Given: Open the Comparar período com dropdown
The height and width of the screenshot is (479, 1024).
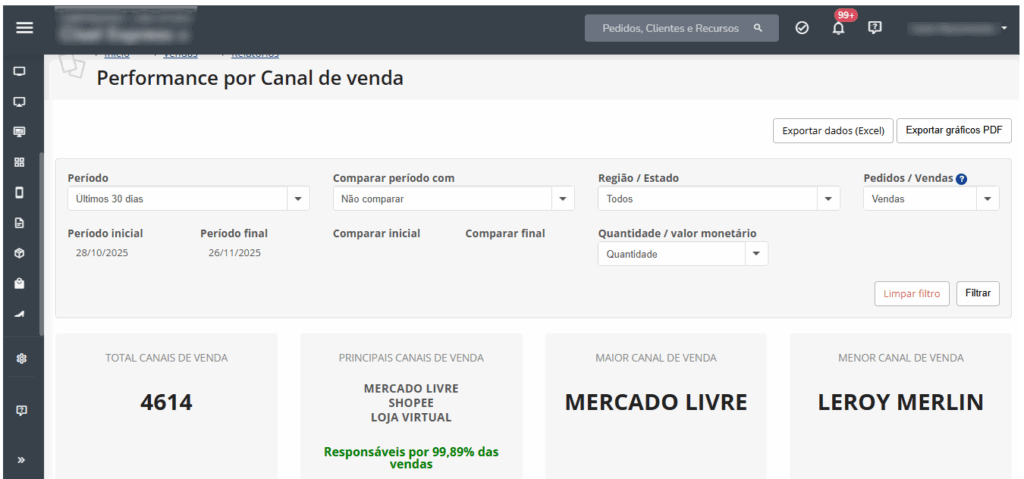Looking at the screenshot, I should pos(453,199).
